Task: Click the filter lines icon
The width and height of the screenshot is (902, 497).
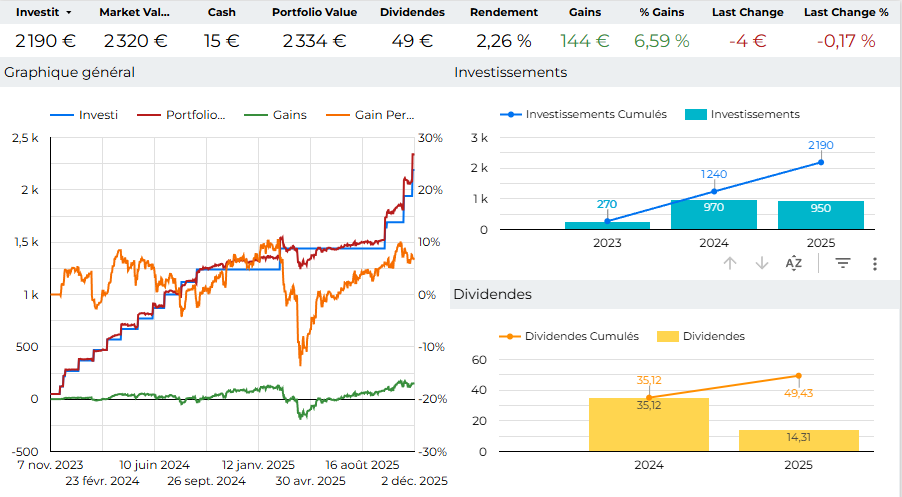Action: coord(843,264)
